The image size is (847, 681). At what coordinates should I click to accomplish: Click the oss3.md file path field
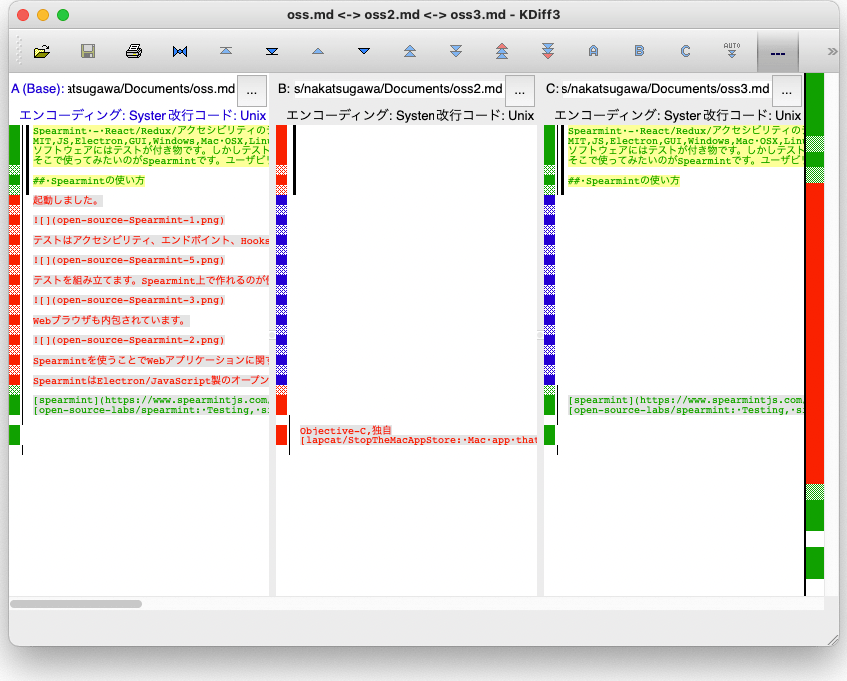pos(664,90)
